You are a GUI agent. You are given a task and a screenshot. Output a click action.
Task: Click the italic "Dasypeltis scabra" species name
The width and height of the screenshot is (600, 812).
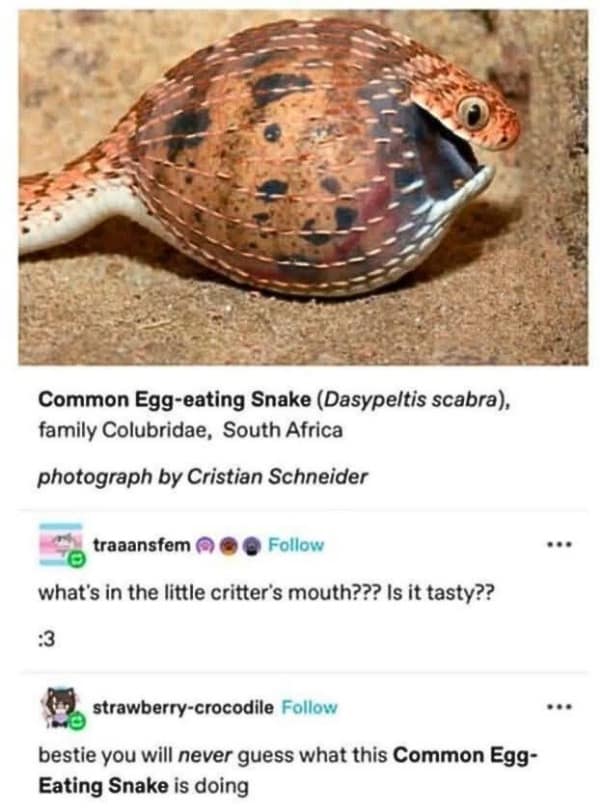(408, 402)
